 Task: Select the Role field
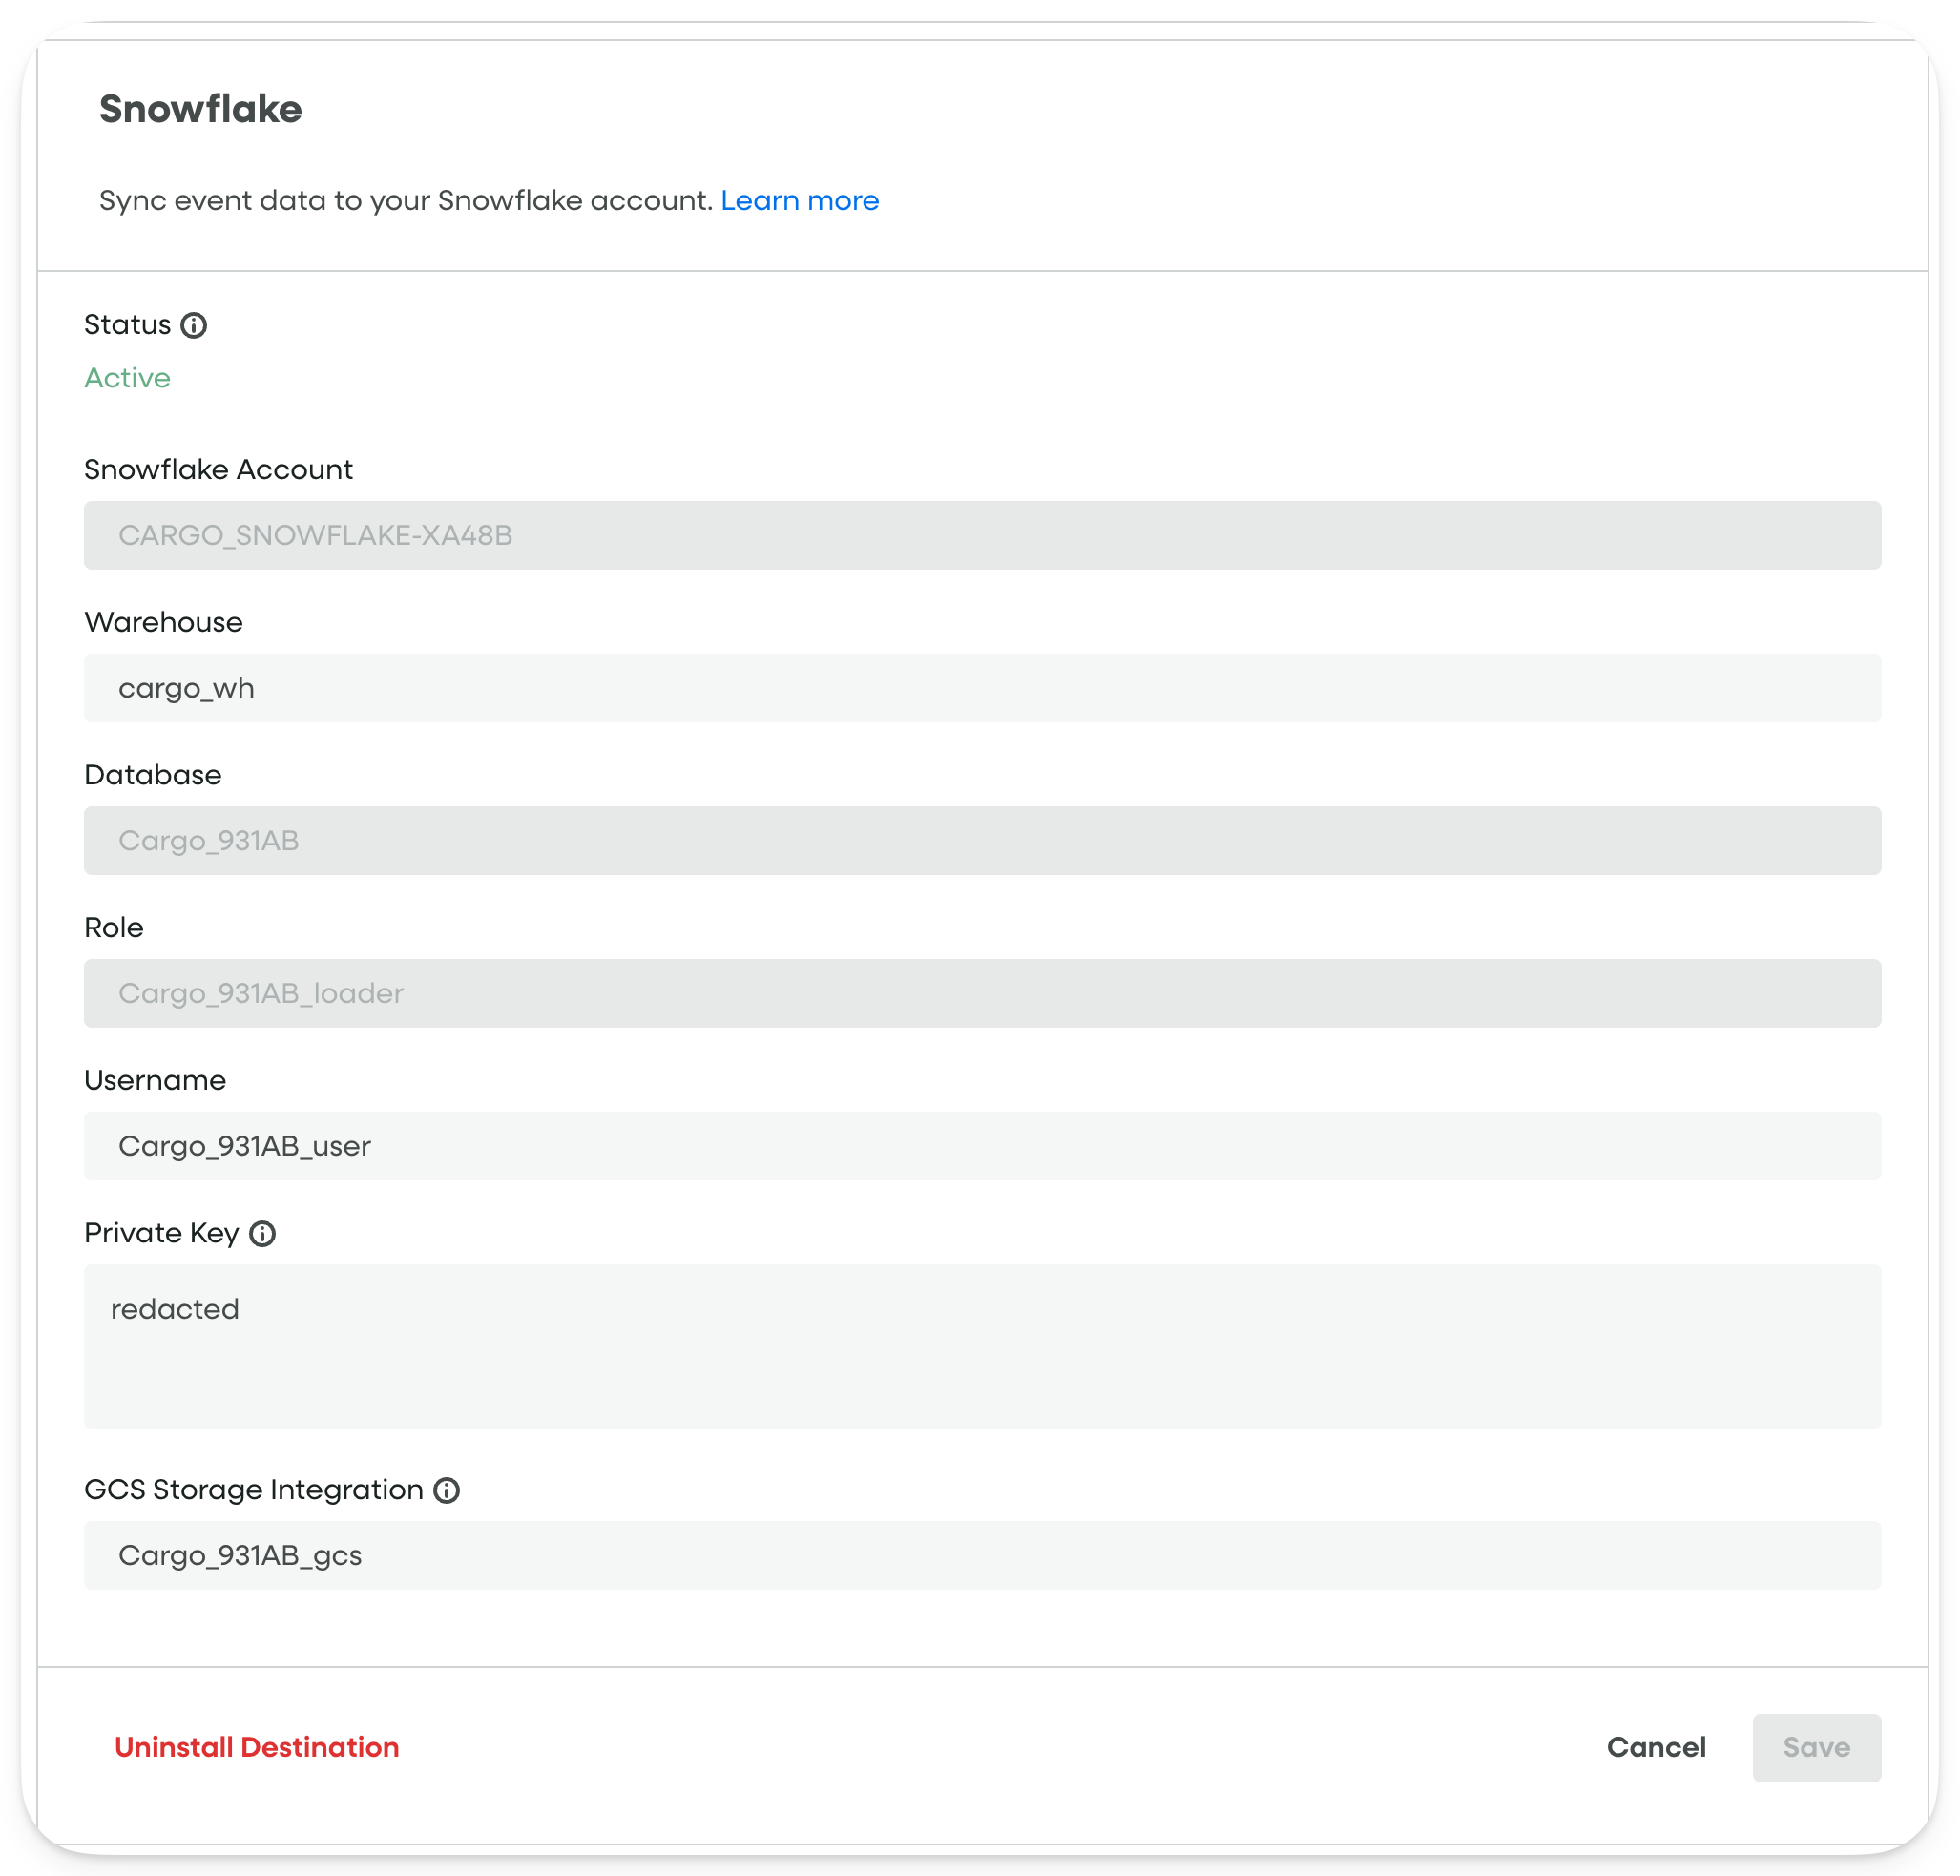click(981, 993)
